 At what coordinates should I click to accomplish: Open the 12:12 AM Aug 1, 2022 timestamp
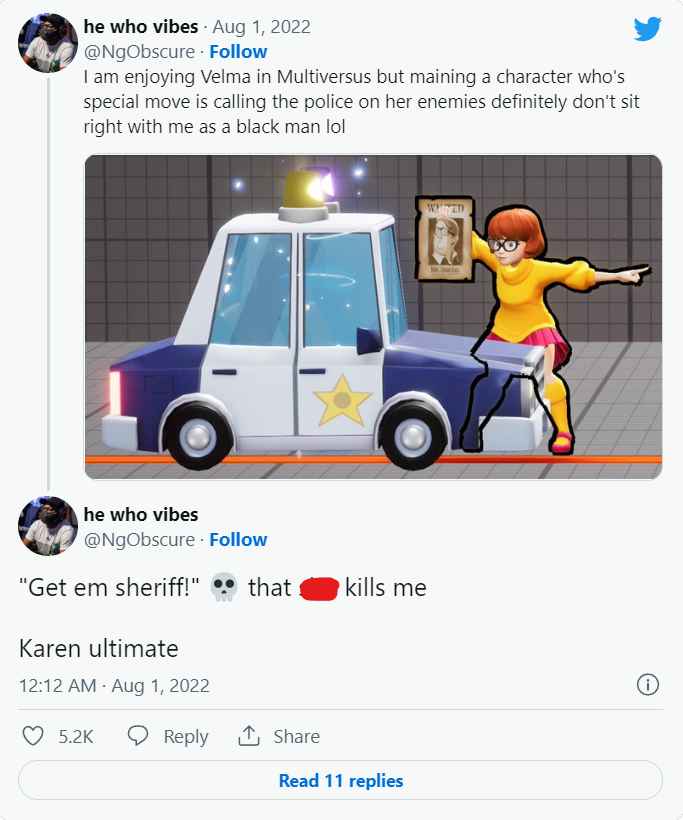tap(115, 685)
